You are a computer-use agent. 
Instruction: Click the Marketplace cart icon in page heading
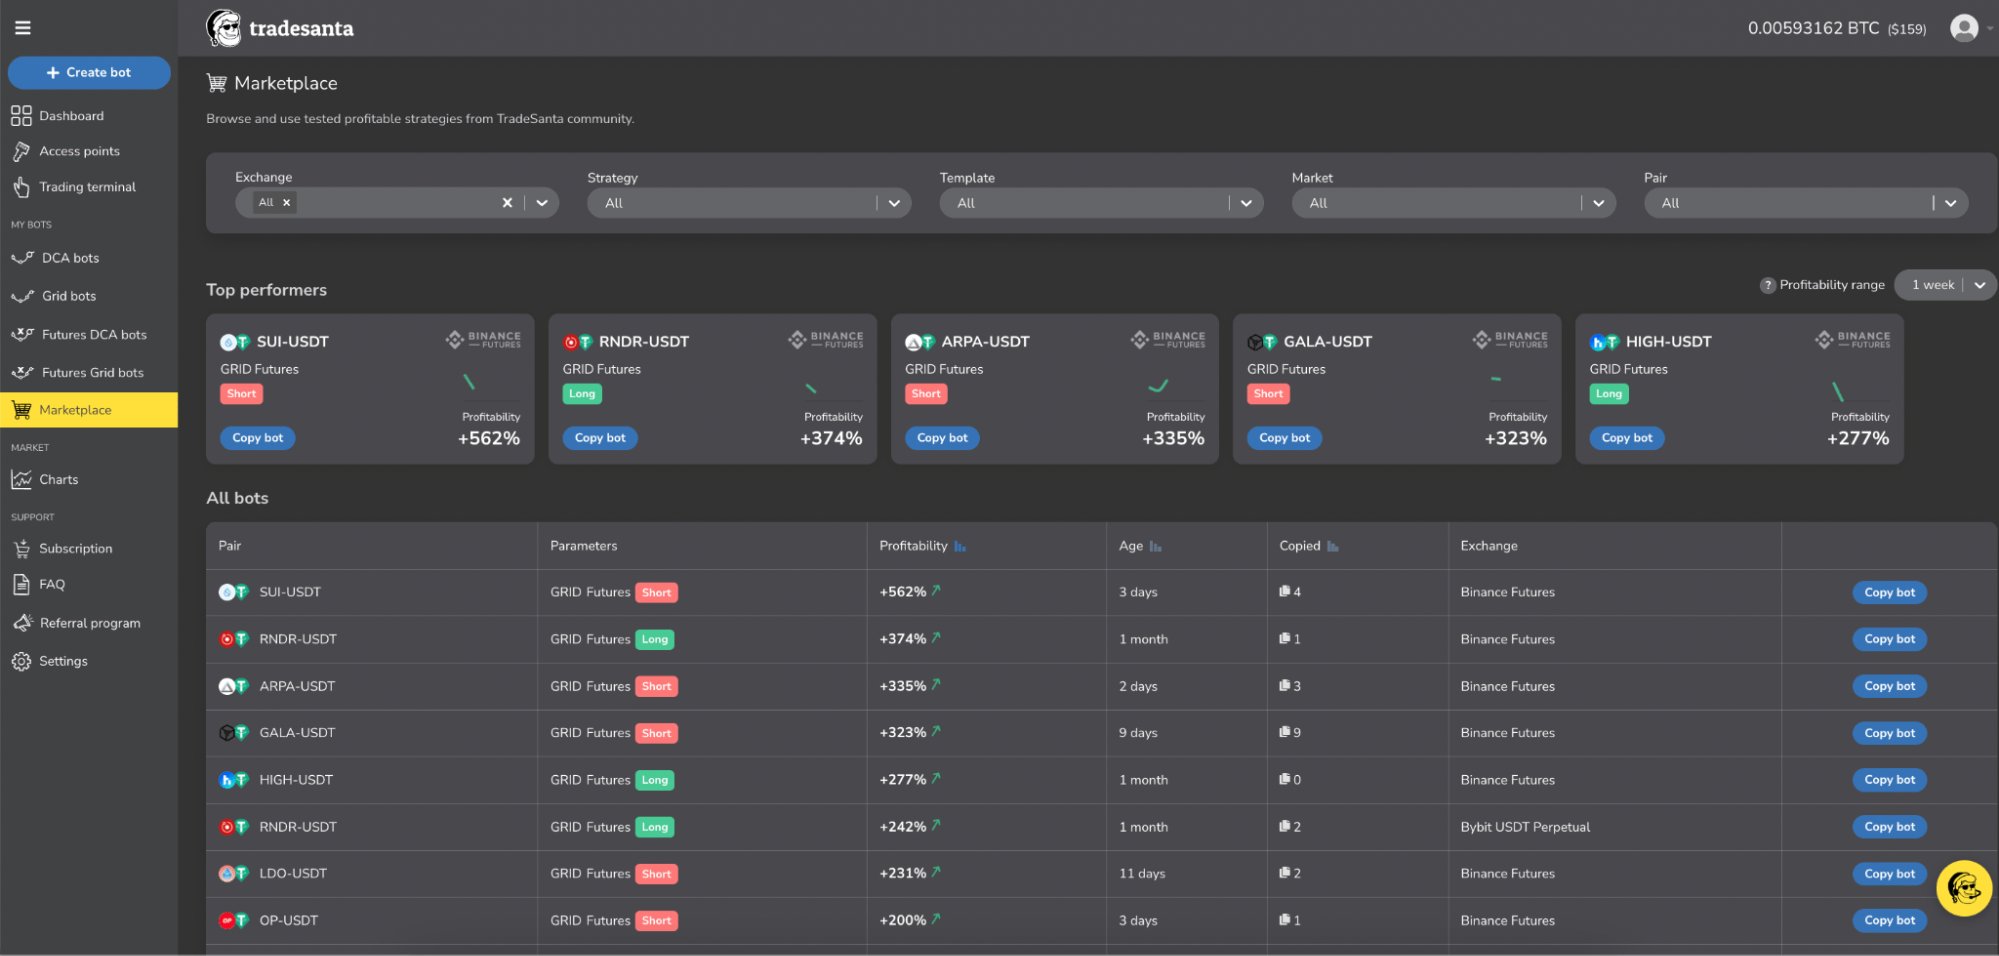216,83
